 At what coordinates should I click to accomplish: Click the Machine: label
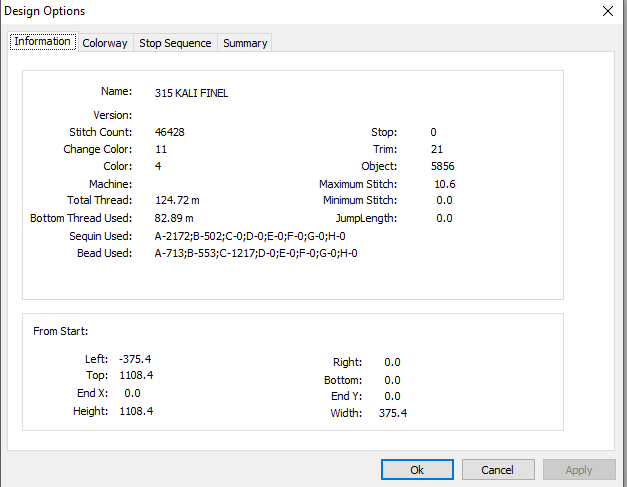click(x=110, y=184)
